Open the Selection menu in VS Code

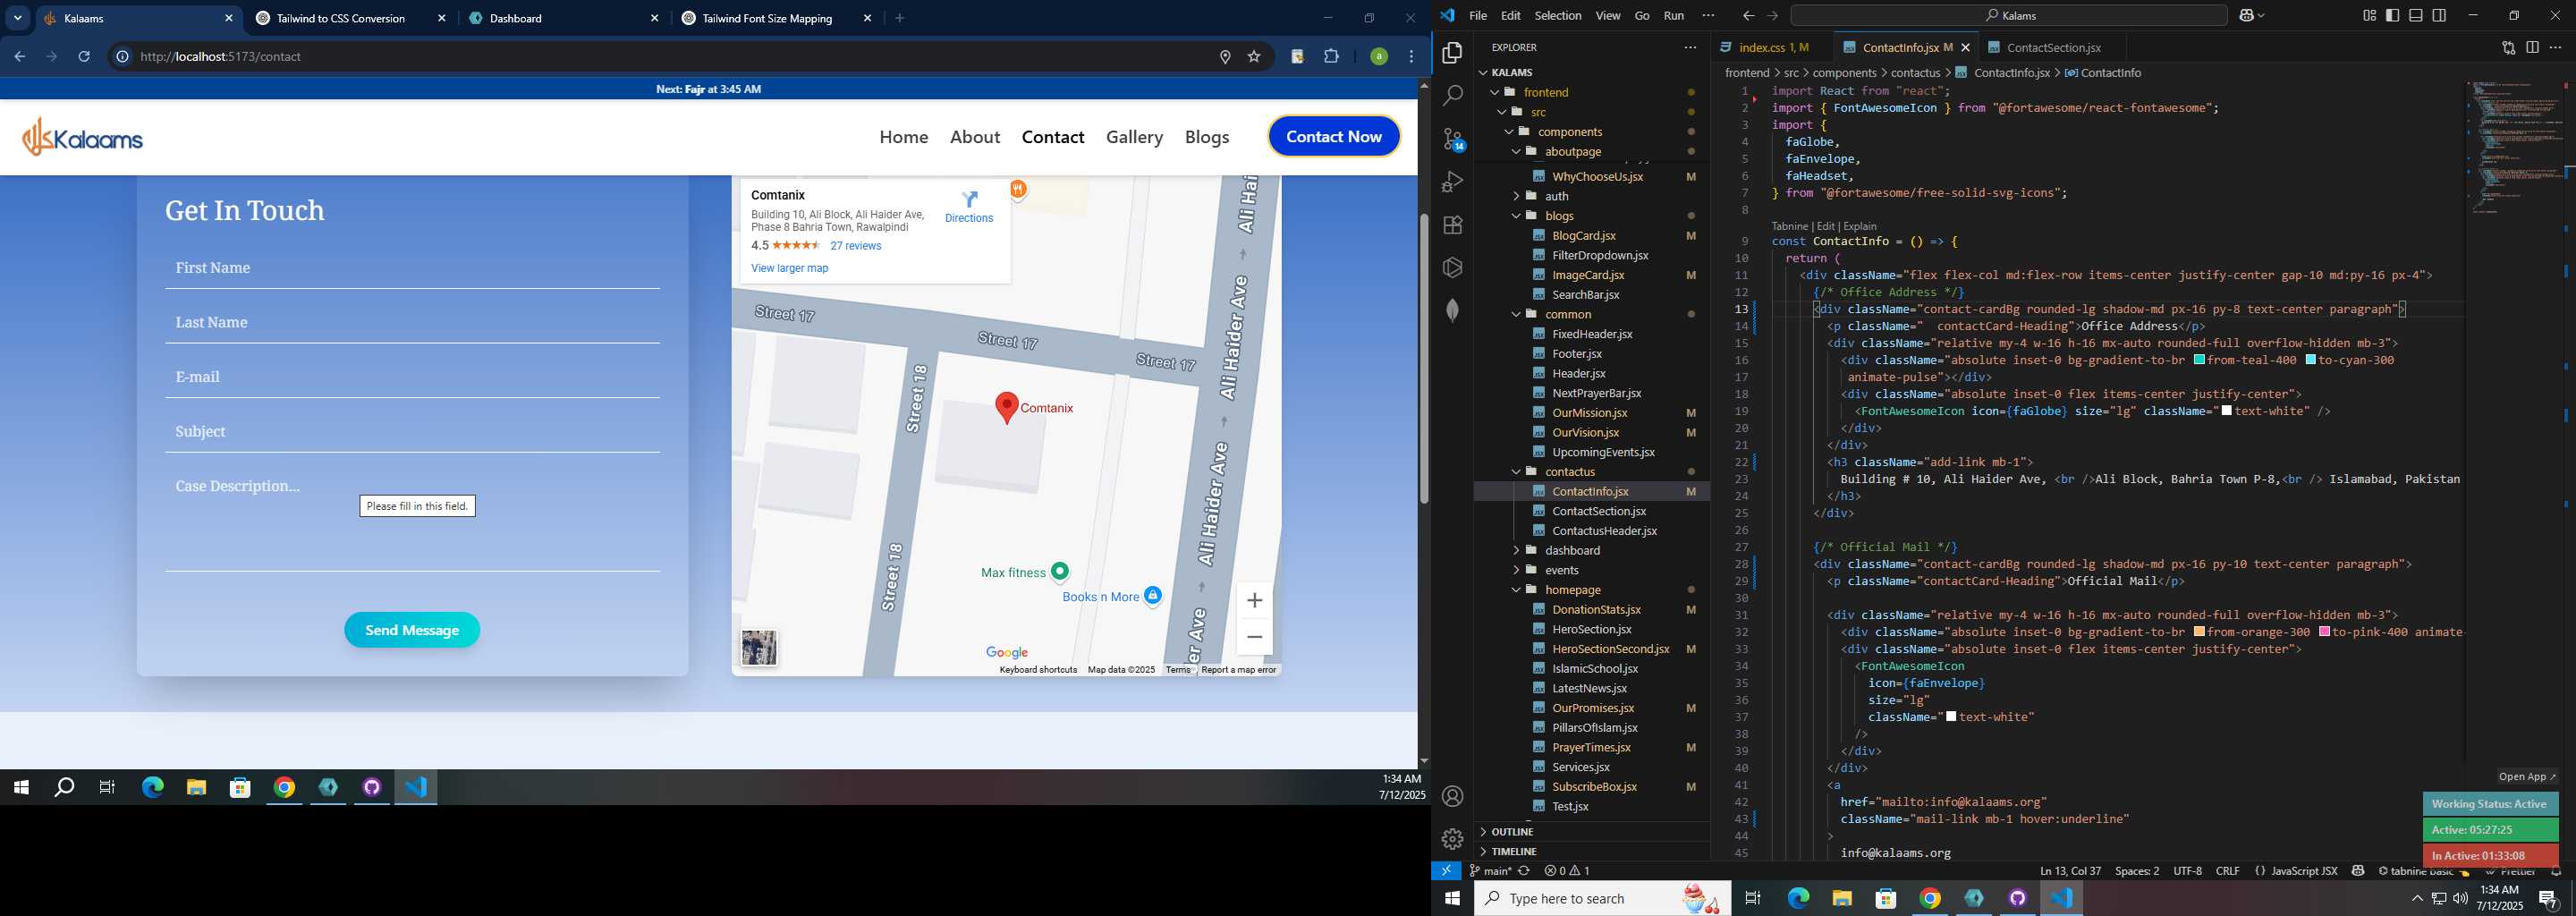pos(1557,16)
